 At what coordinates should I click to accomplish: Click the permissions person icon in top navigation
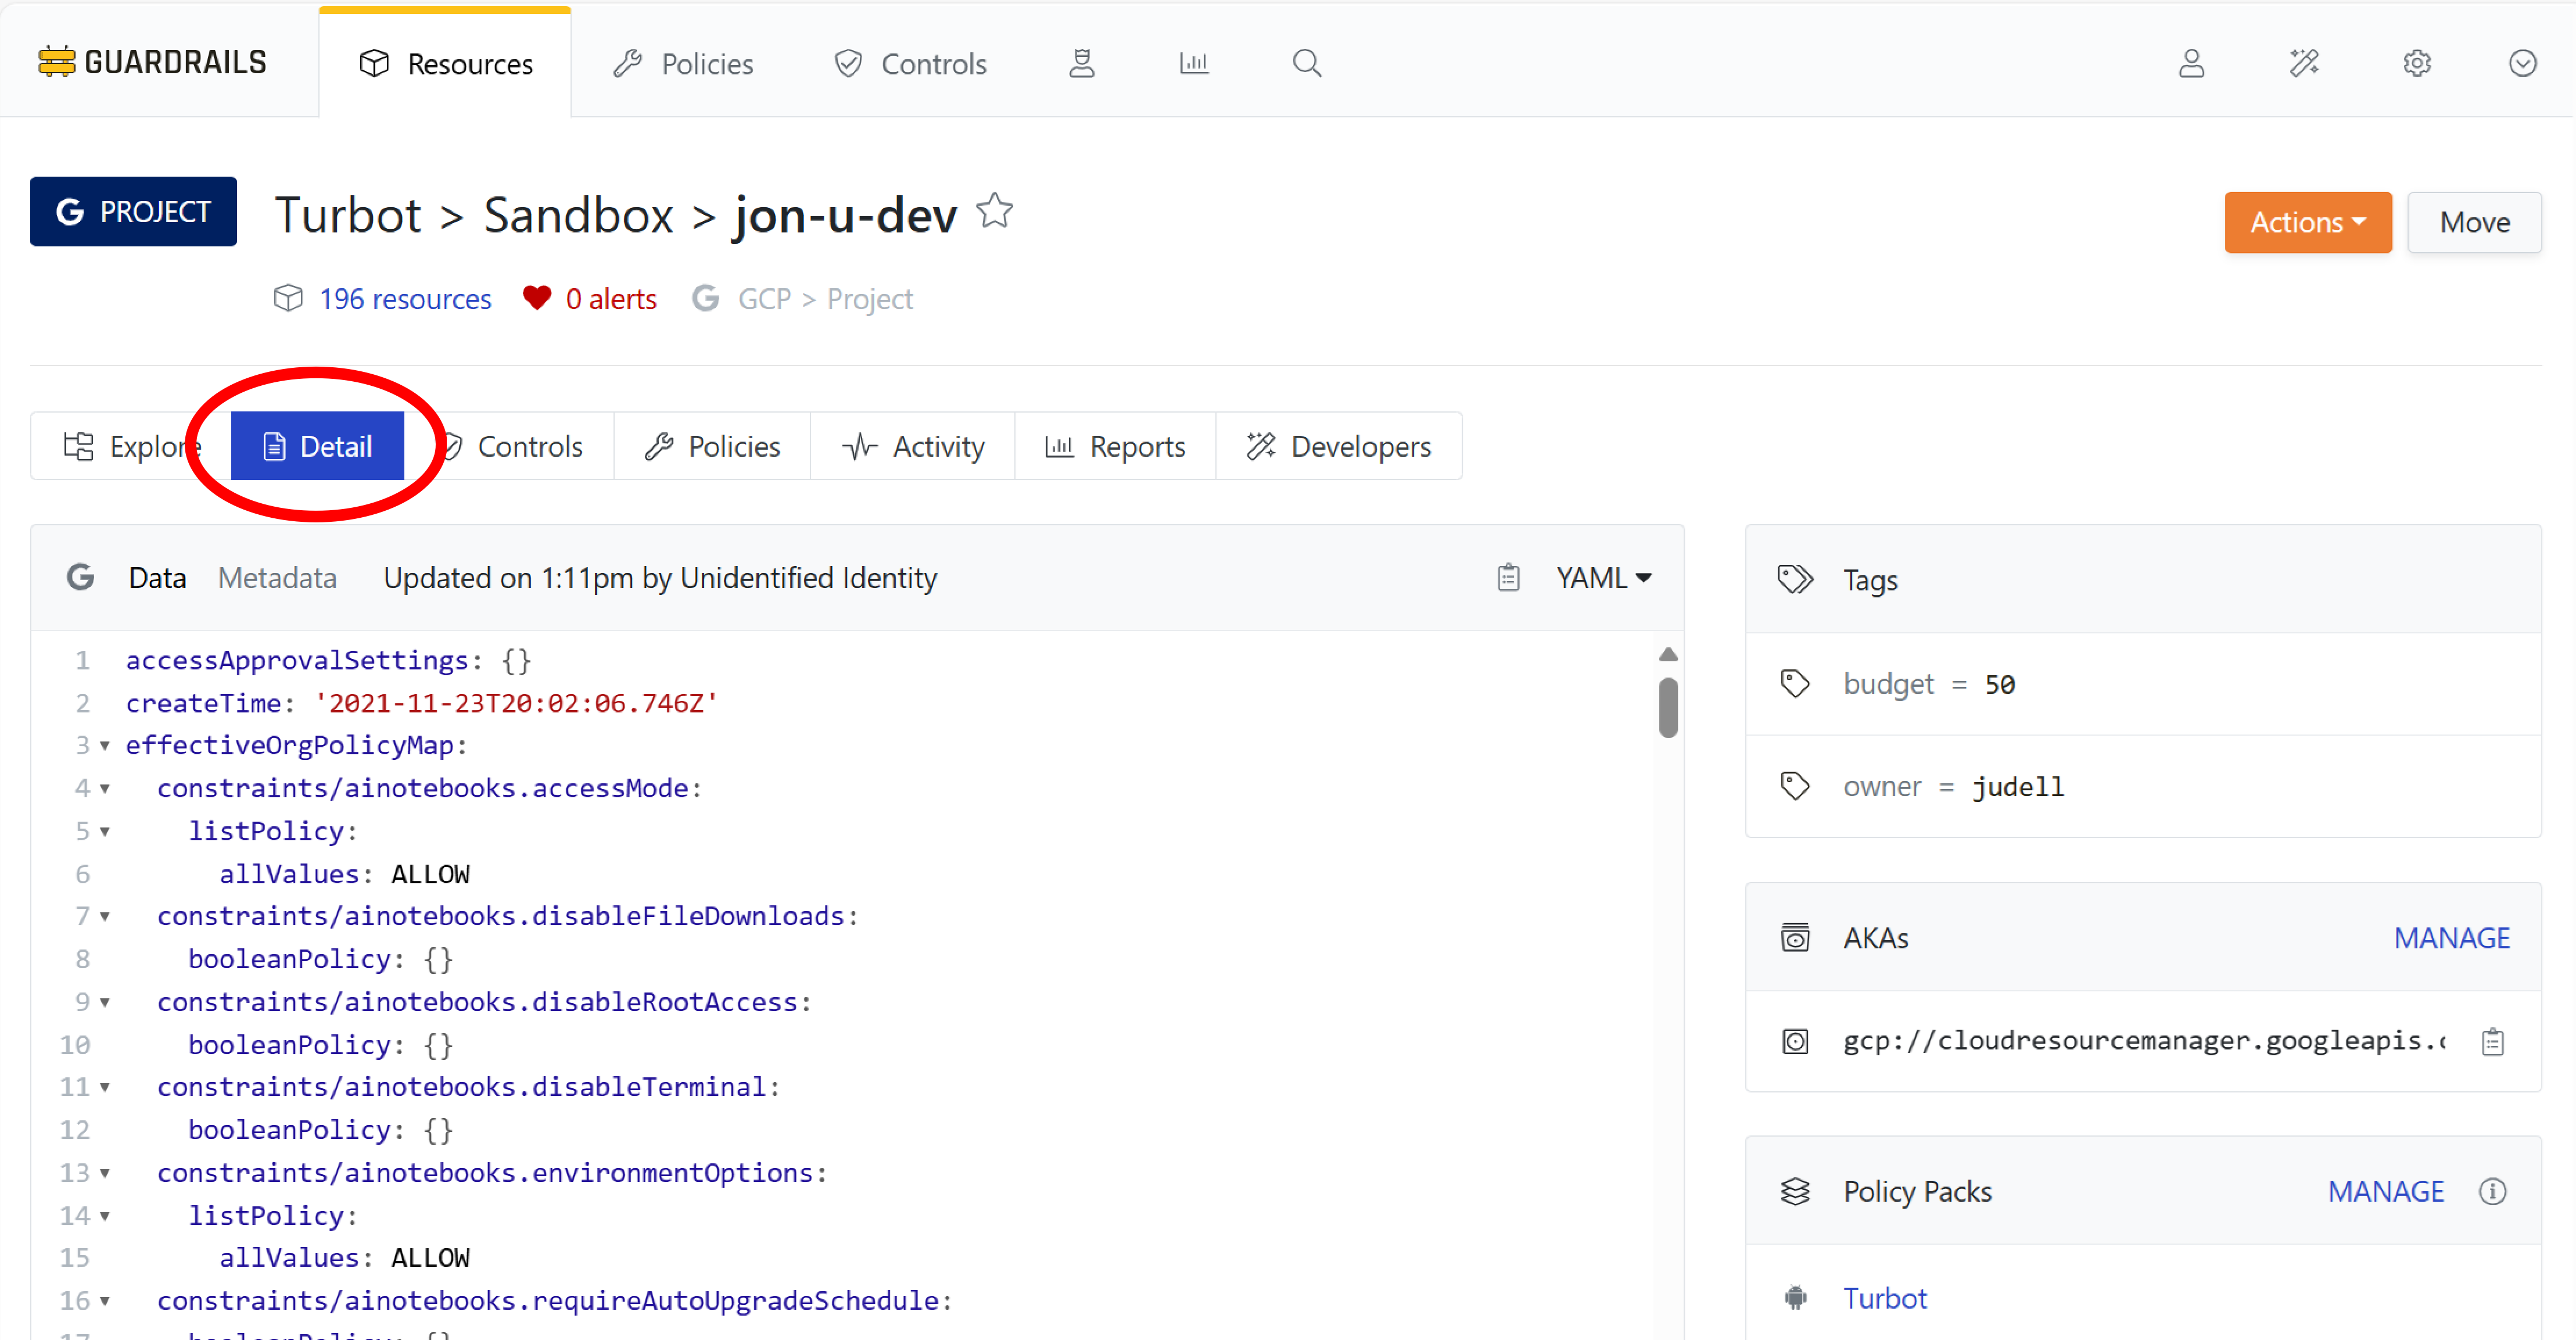click(1081, 64)
